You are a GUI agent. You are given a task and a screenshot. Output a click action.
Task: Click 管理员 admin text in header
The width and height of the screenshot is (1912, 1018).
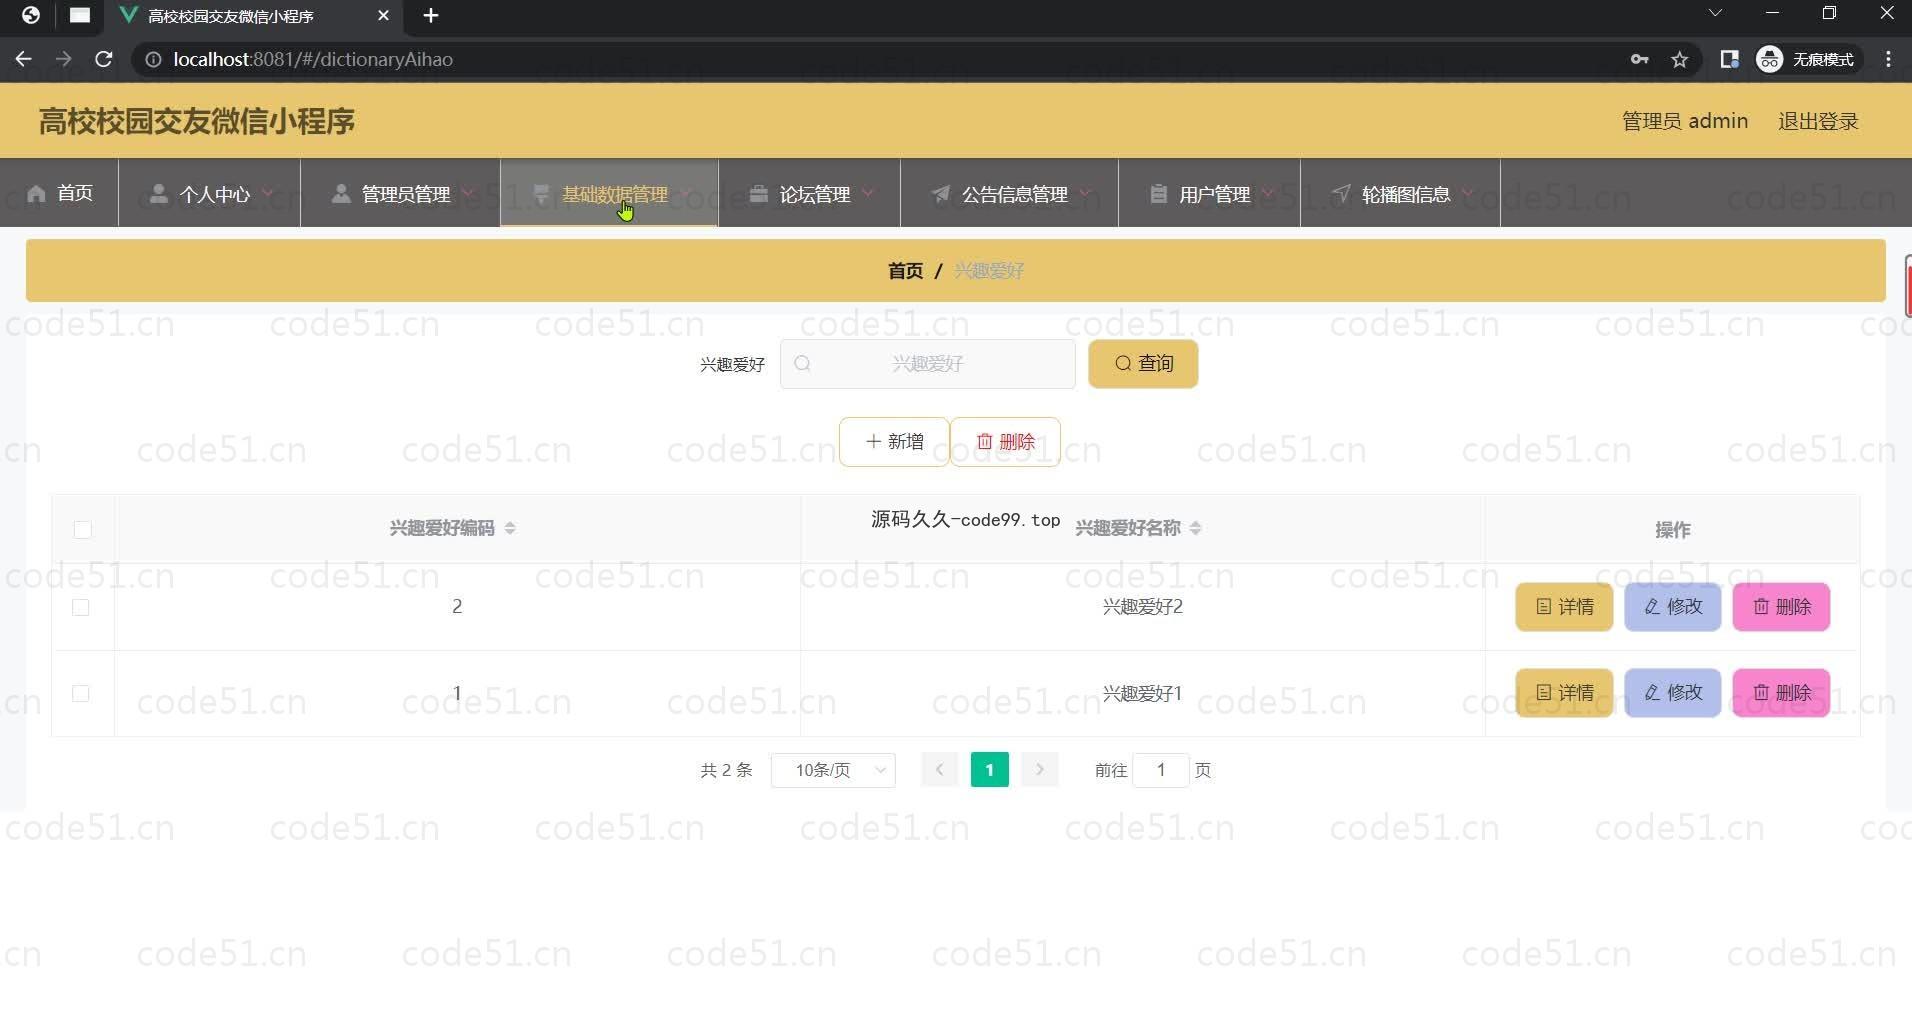(x=1685, y=121)
